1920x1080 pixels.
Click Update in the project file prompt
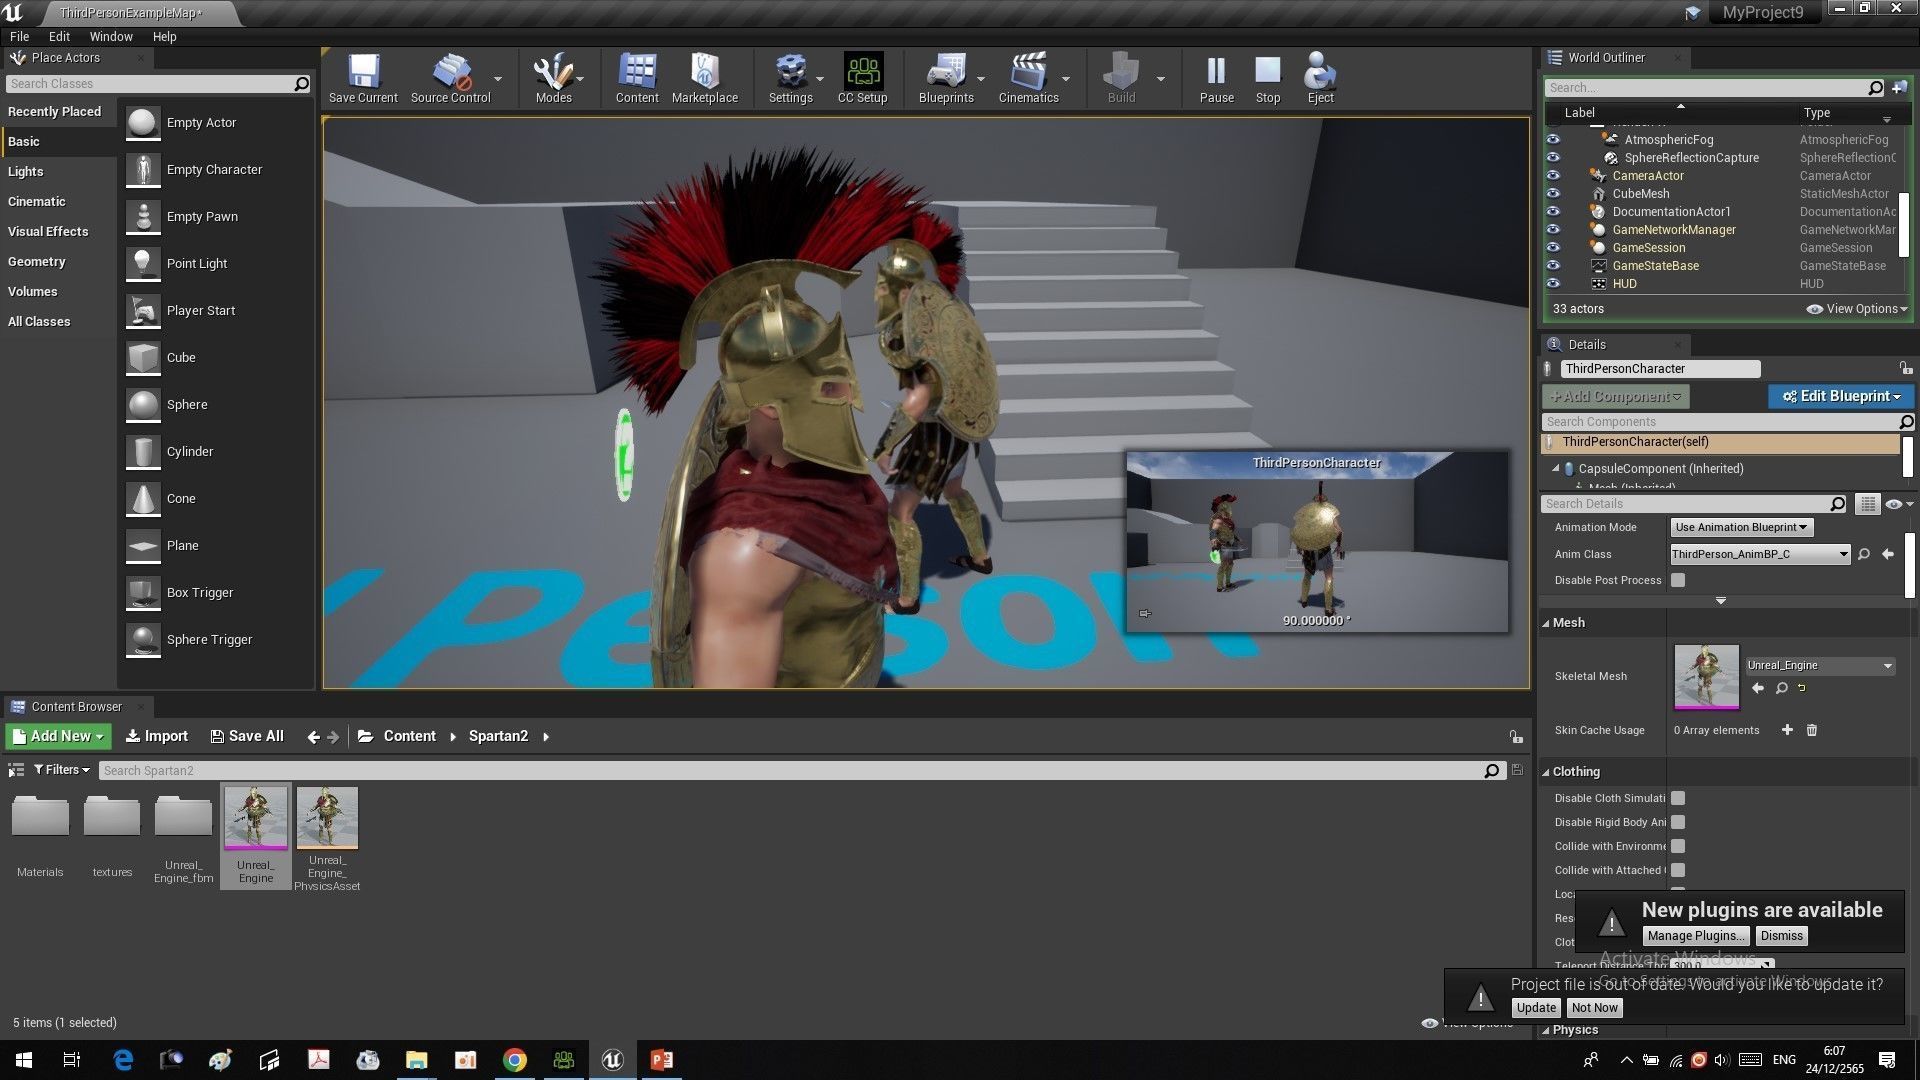[1535, 1008]
